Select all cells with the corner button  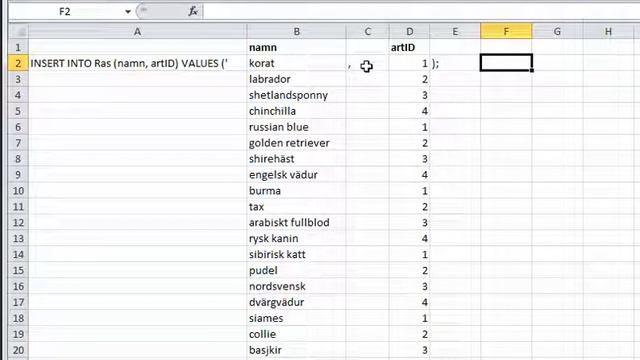coord(18,31)
